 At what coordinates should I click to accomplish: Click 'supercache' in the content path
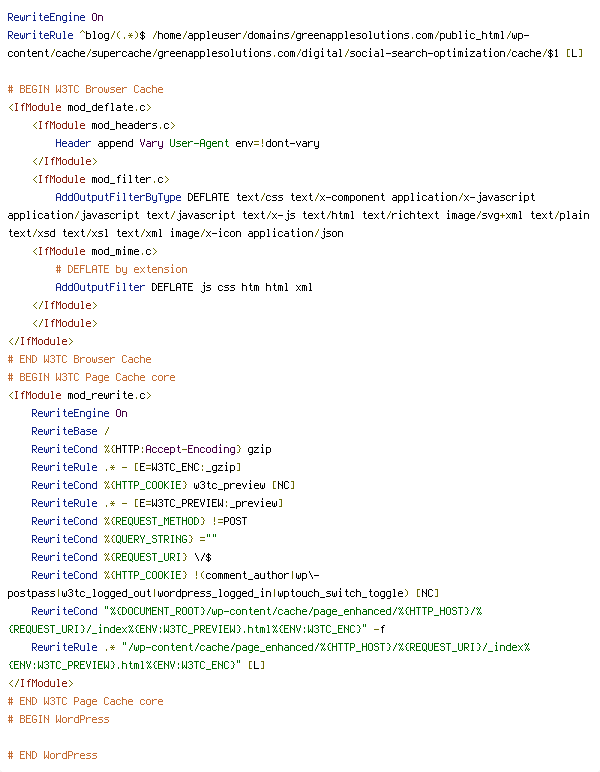pyautogui.click(x=121, y=53)
